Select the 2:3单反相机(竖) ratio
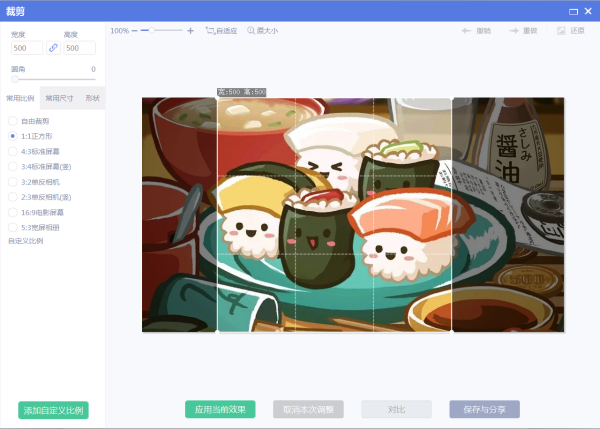600x429 pixels. point(40,197)
